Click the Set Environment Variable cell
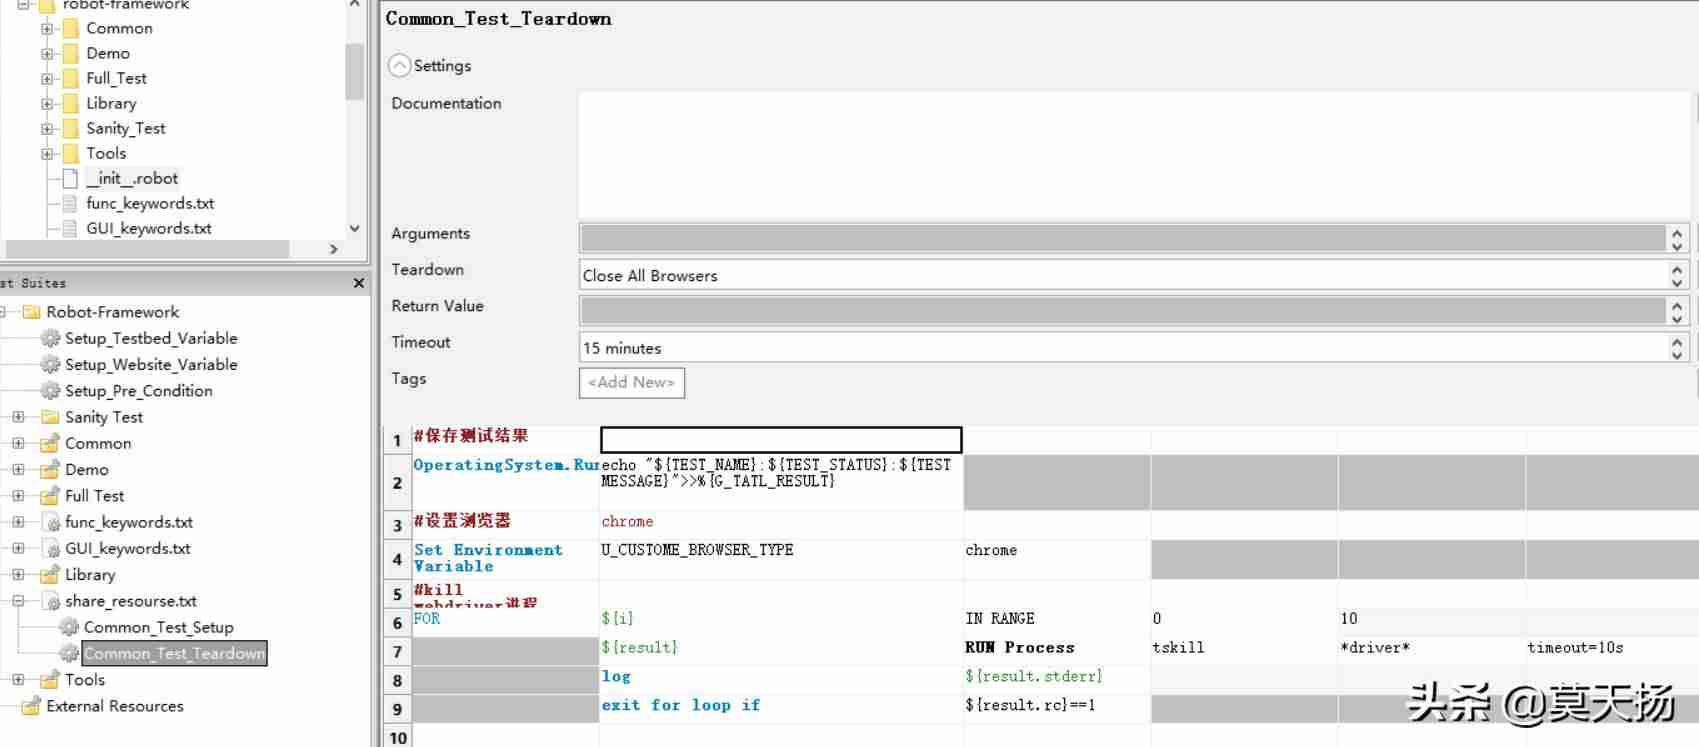Viewport: 1699px width, 747px height. (505, 558)
